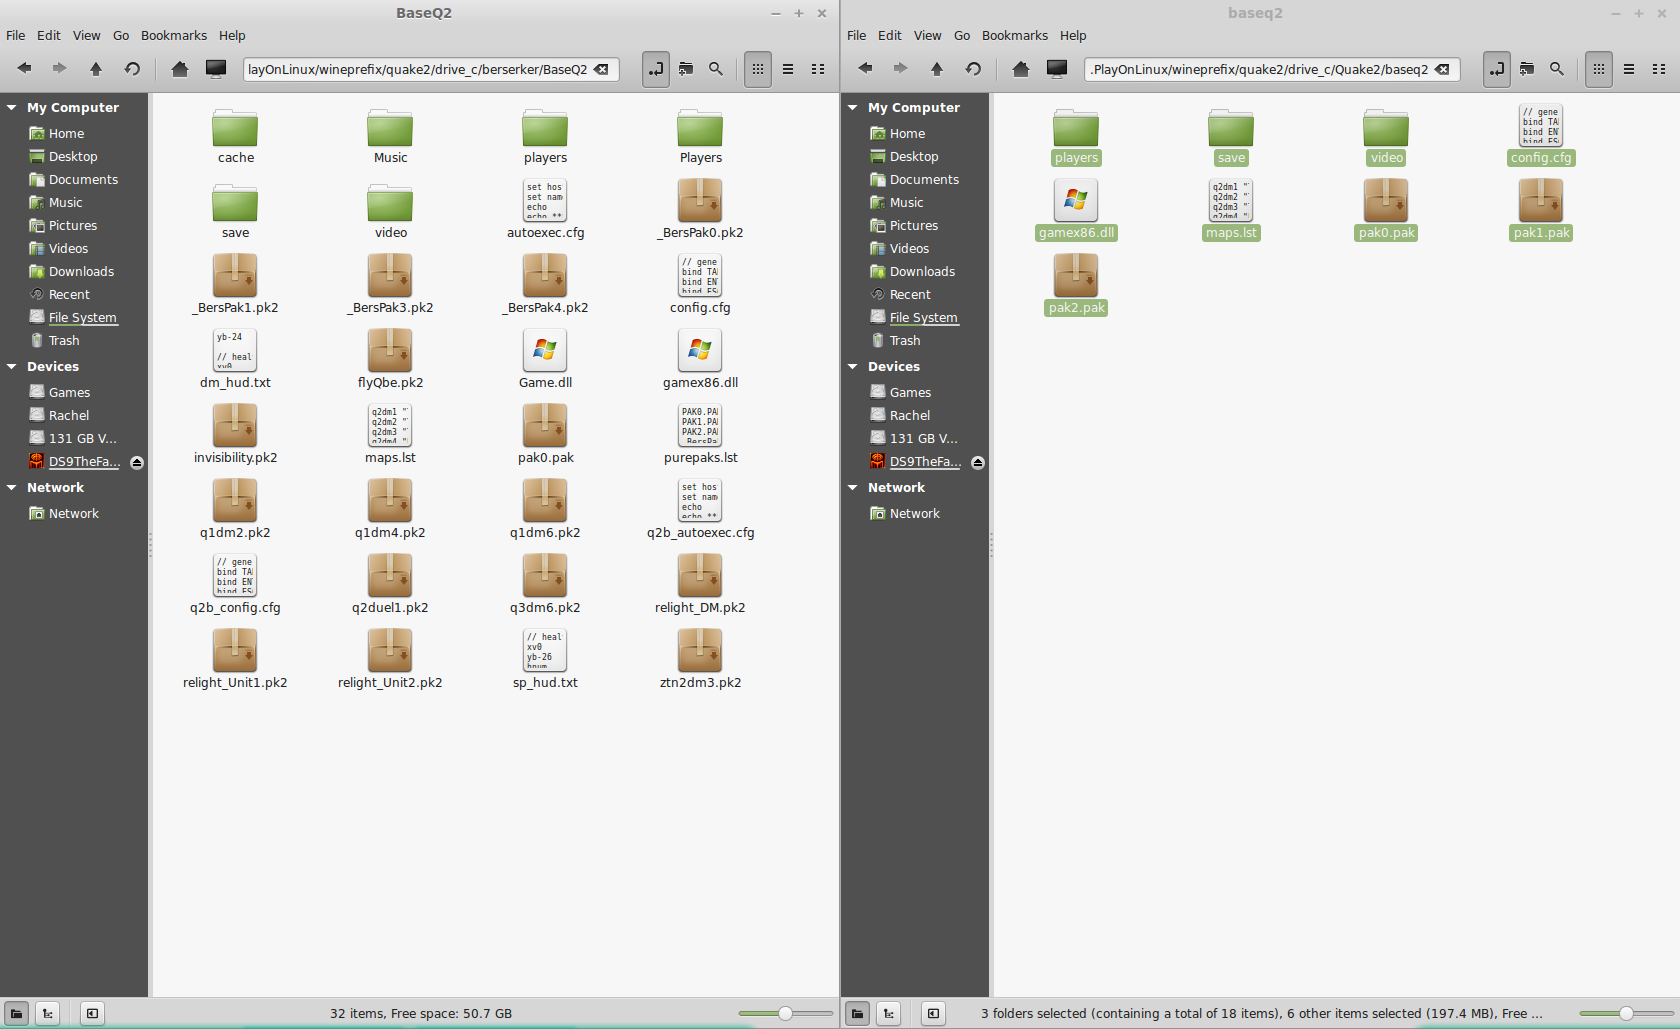Adjust zoom slider in BaseQ2 status bar
The height and width of the screenshot is (1029, 1680).
[785, 1013]
